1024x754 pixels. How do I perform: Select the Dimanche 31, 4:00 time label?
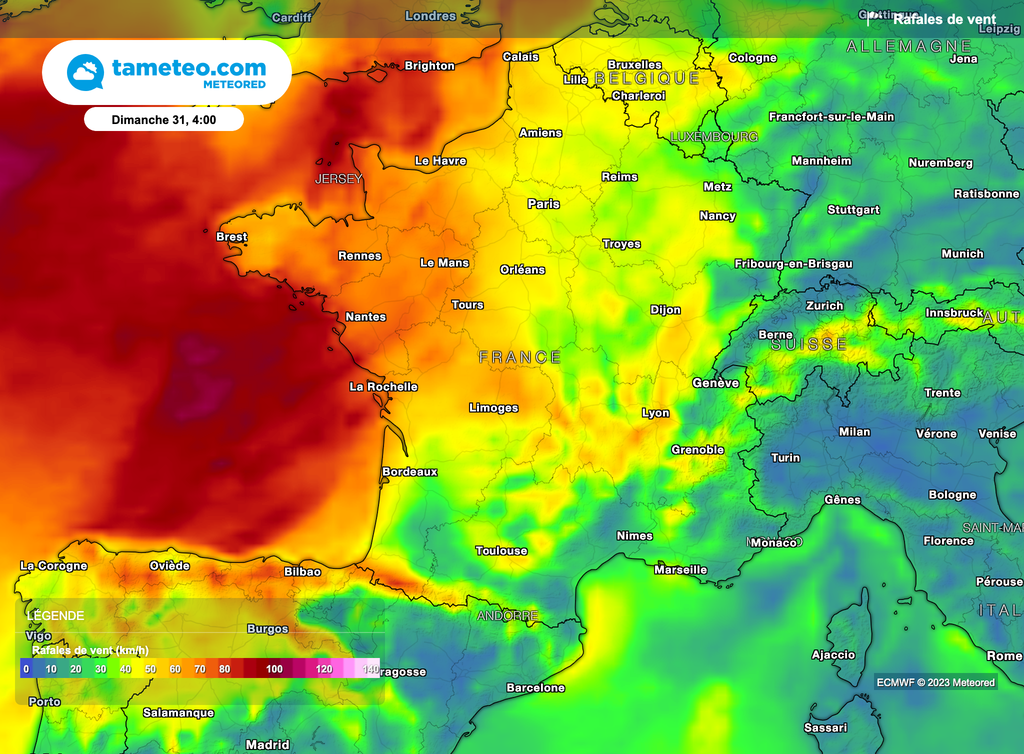pos(164,119)
